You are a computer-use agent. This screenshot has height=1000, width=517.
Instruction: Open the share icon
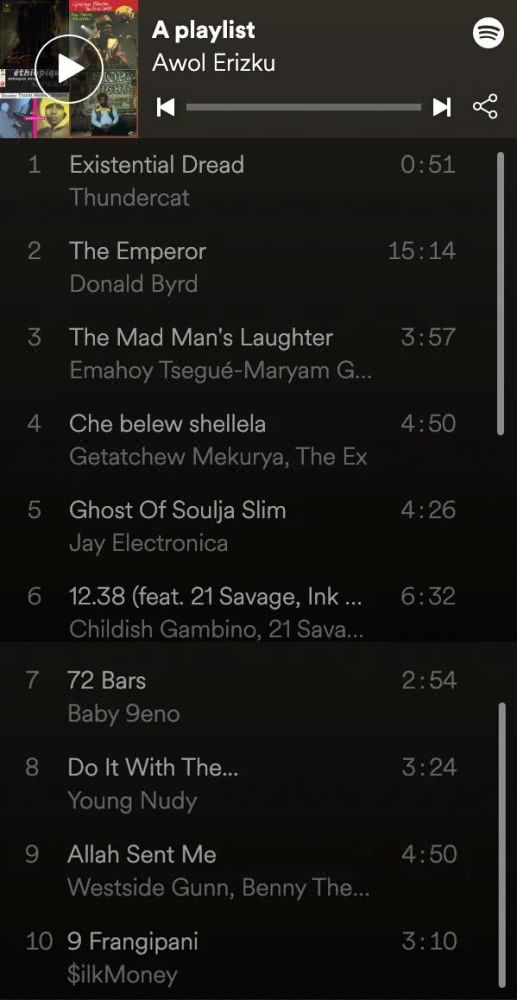[485, 107]
